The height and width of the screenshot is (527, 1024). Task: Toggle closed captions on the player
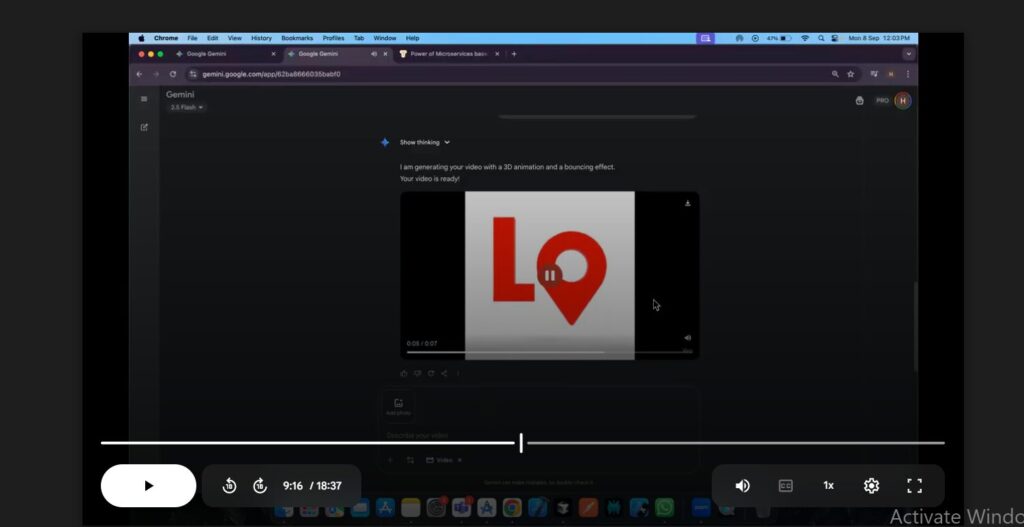[785, 486]
